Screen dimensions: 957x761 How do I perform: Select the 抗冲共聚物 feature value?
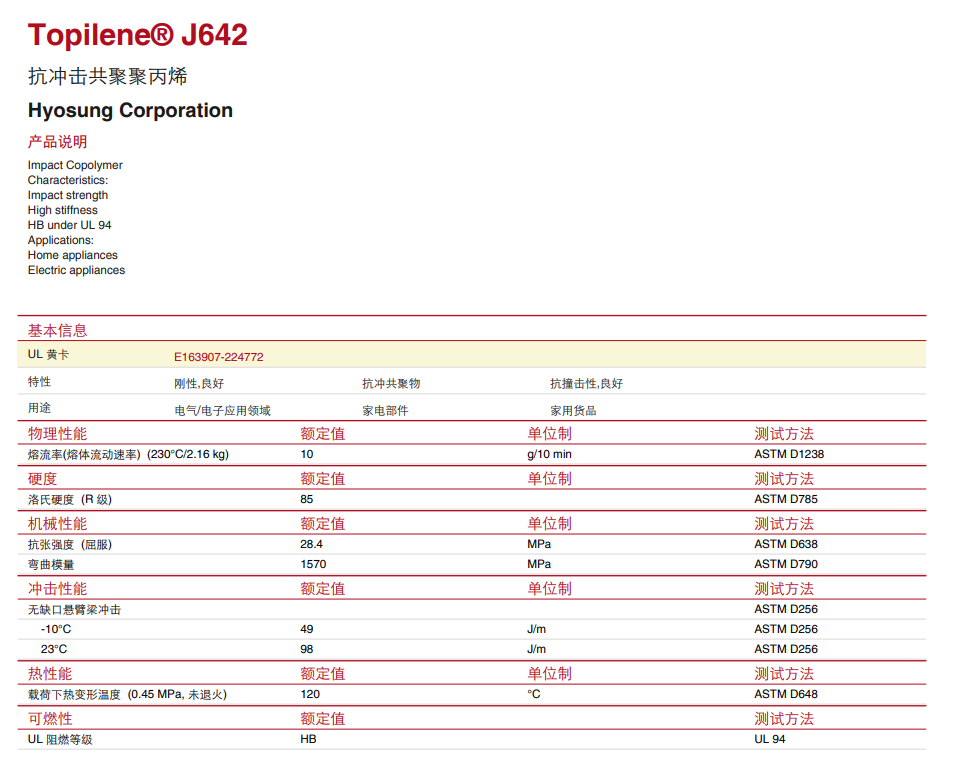tap(391, 384)
